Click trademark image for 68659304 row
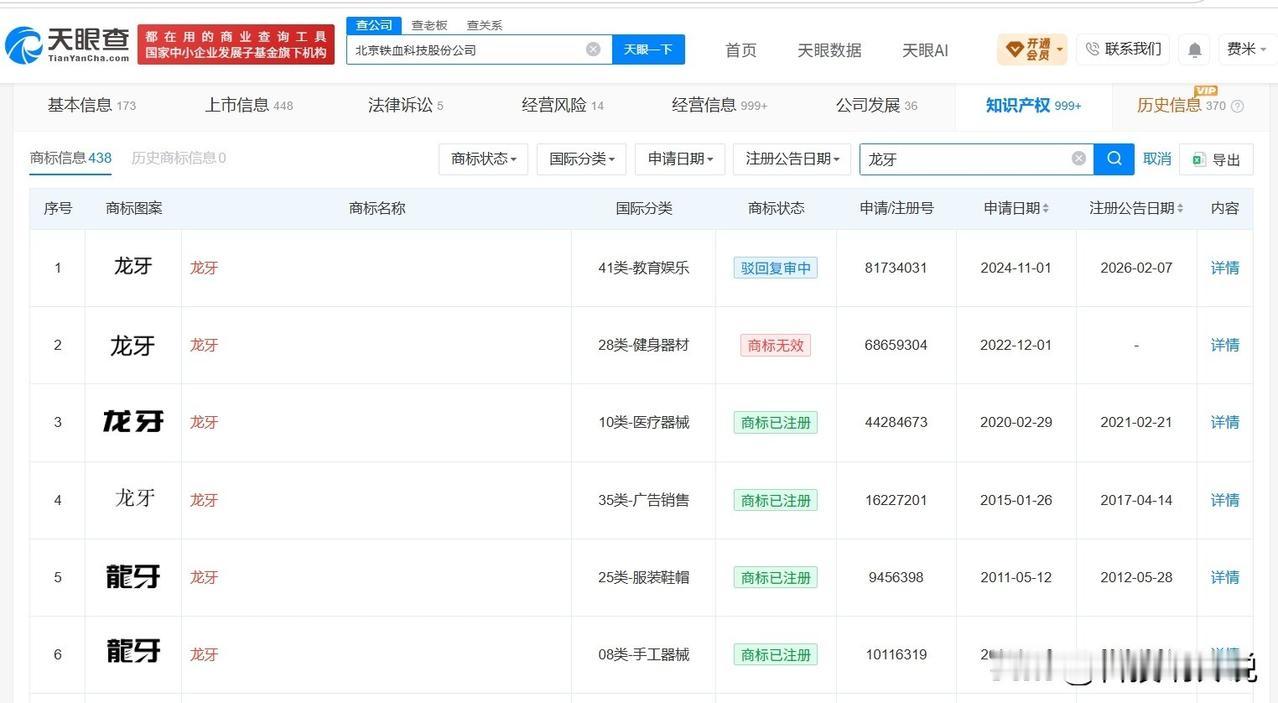Image resolution: width=1278 pixels, height=703 pixels. pyautogui.click(x=133, y=345)
